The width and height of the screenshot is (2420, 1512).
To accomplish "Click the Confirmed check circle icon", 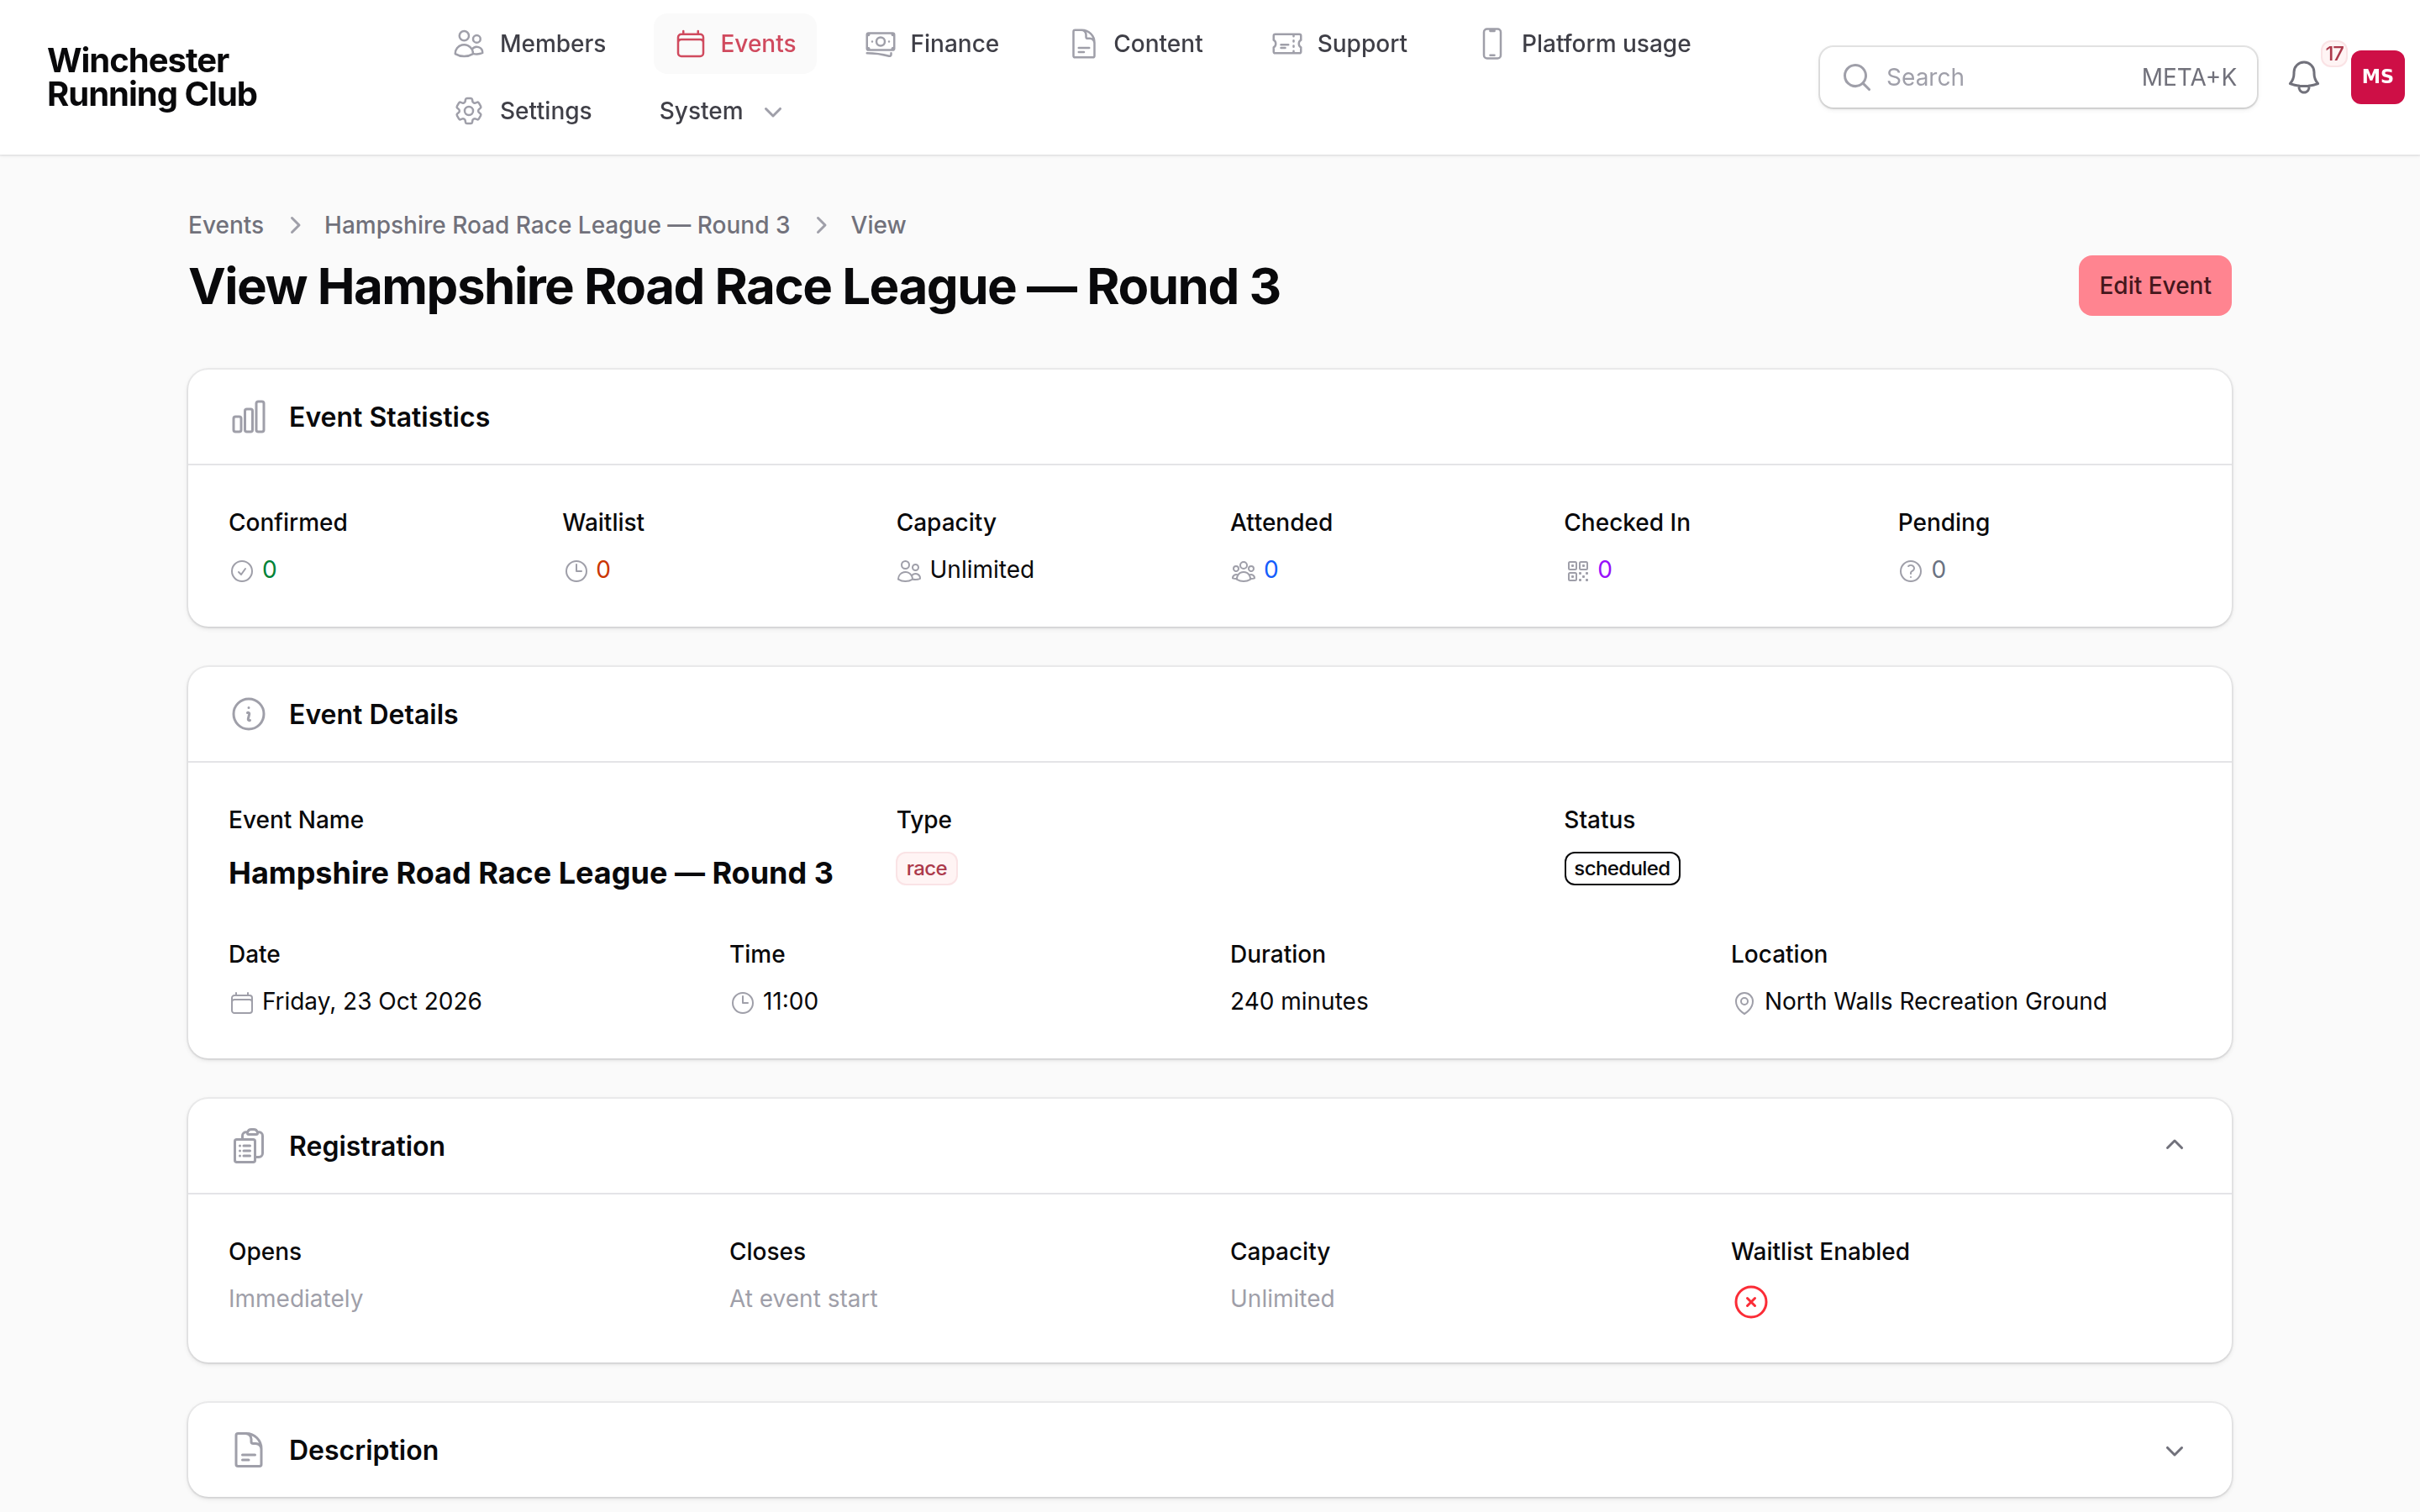I will click(241, 571).
